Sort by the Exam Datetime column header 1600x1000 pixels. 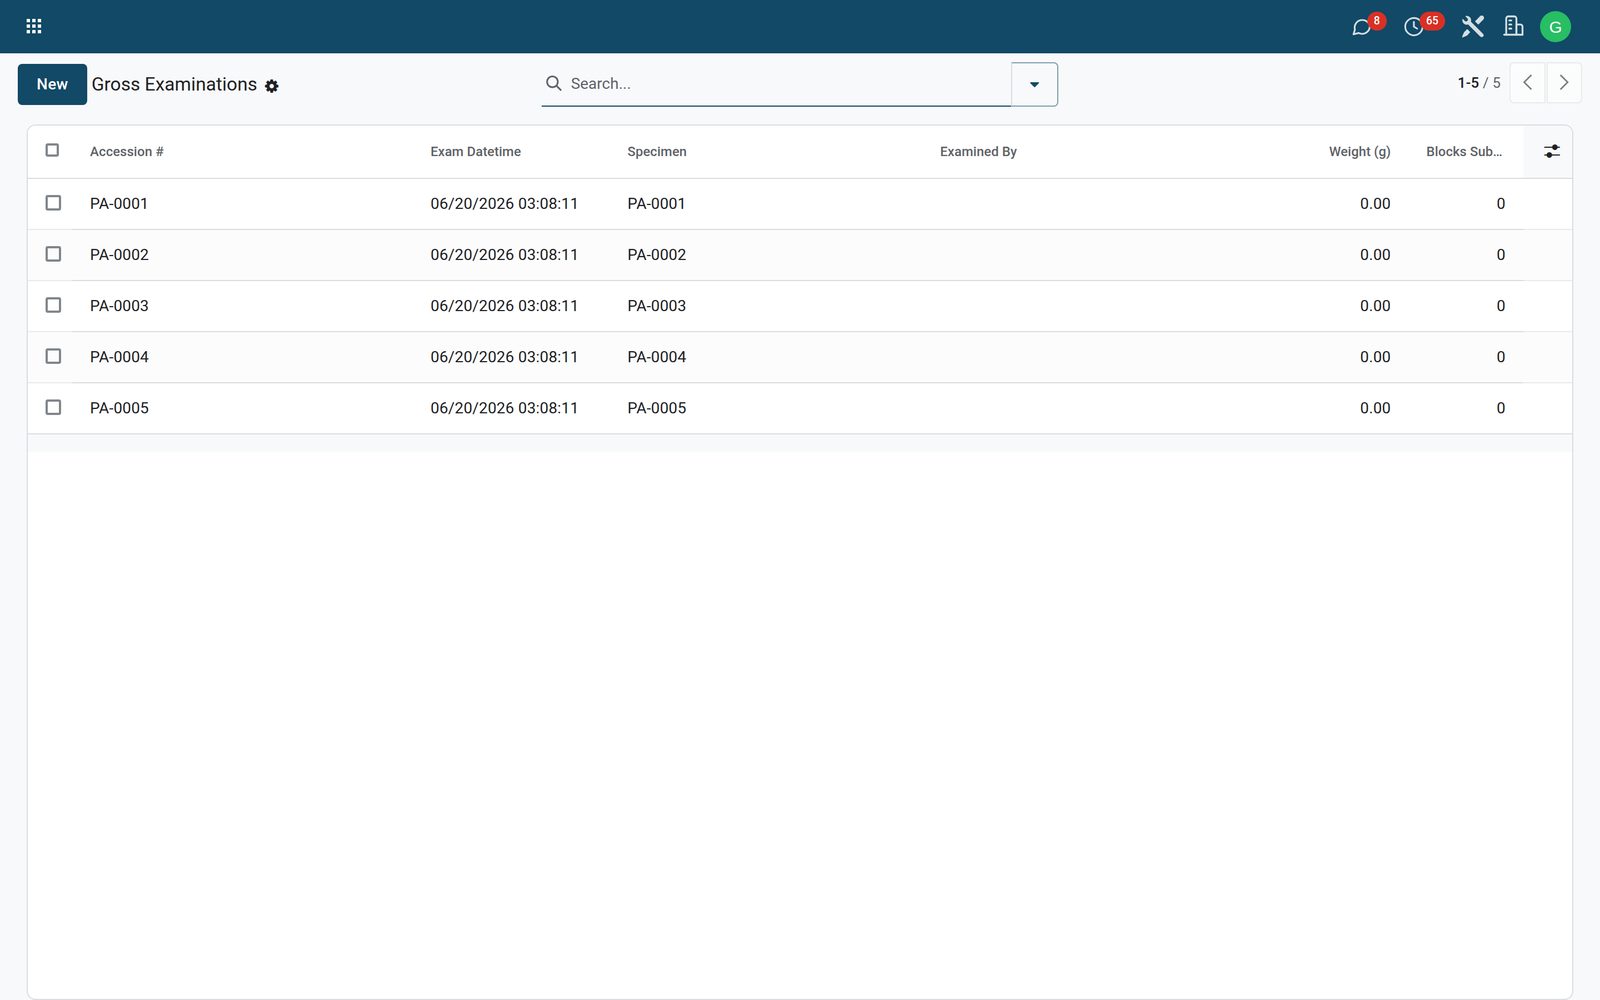click(476, 152)
